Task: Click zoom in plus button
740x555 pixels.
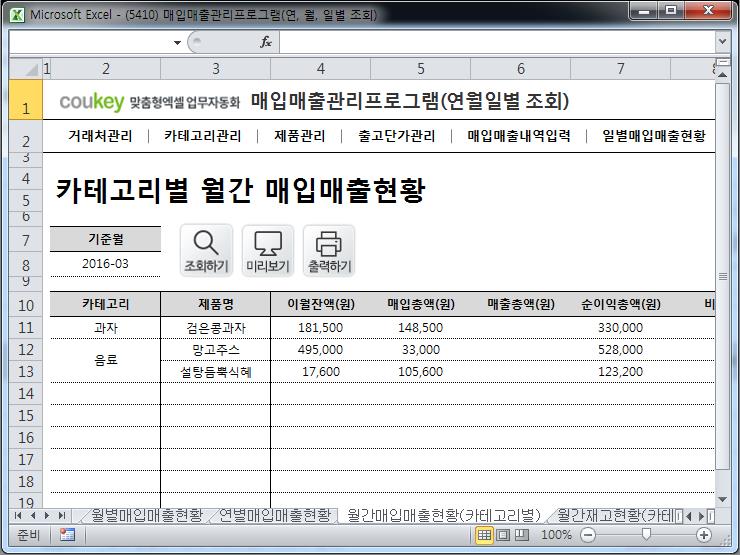Action: [704, 535]
